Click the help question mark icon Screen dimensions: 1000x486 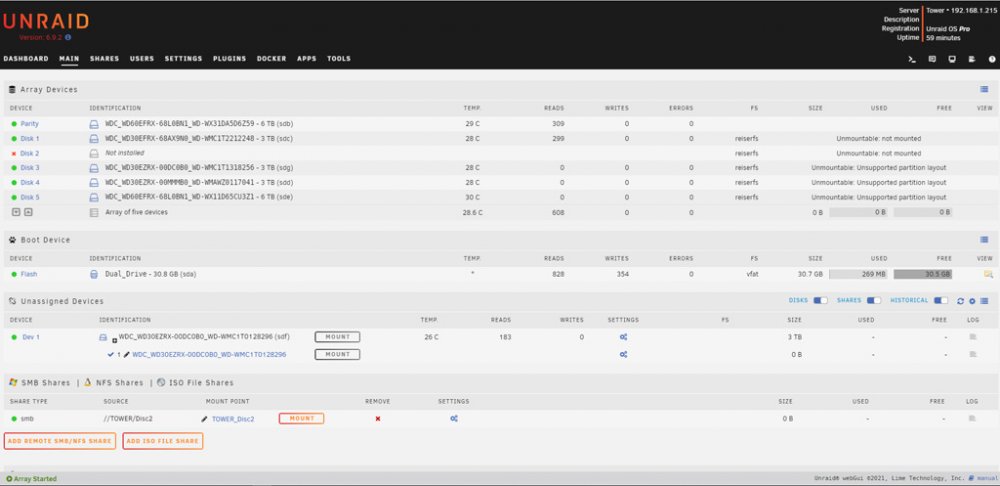coord(992,59)
